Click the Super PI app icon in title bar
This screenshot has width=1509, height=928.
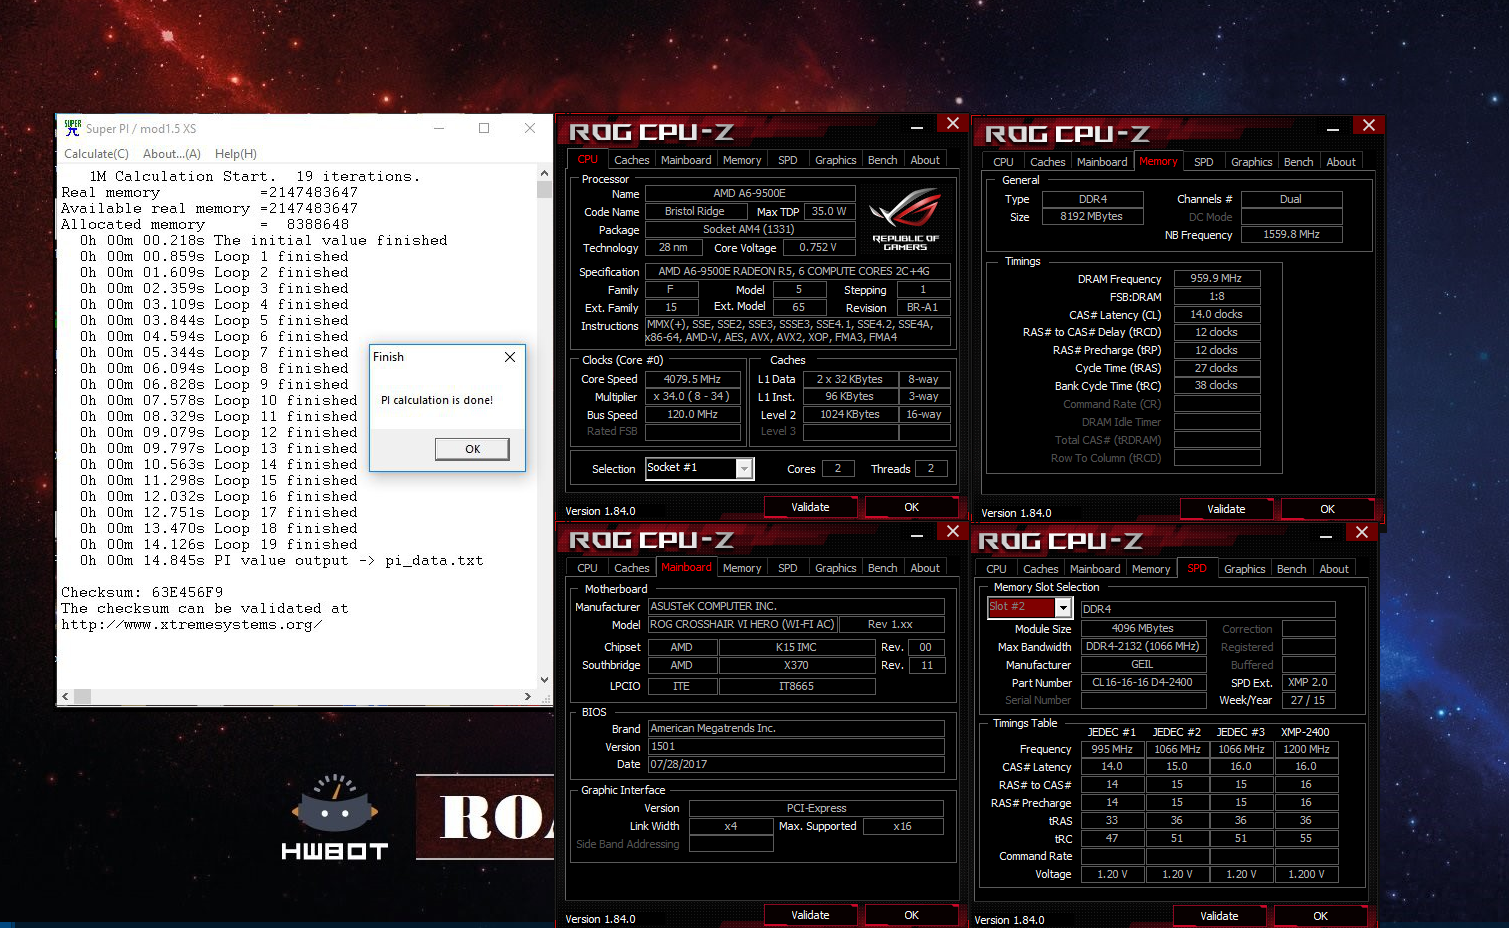point(72,128)
